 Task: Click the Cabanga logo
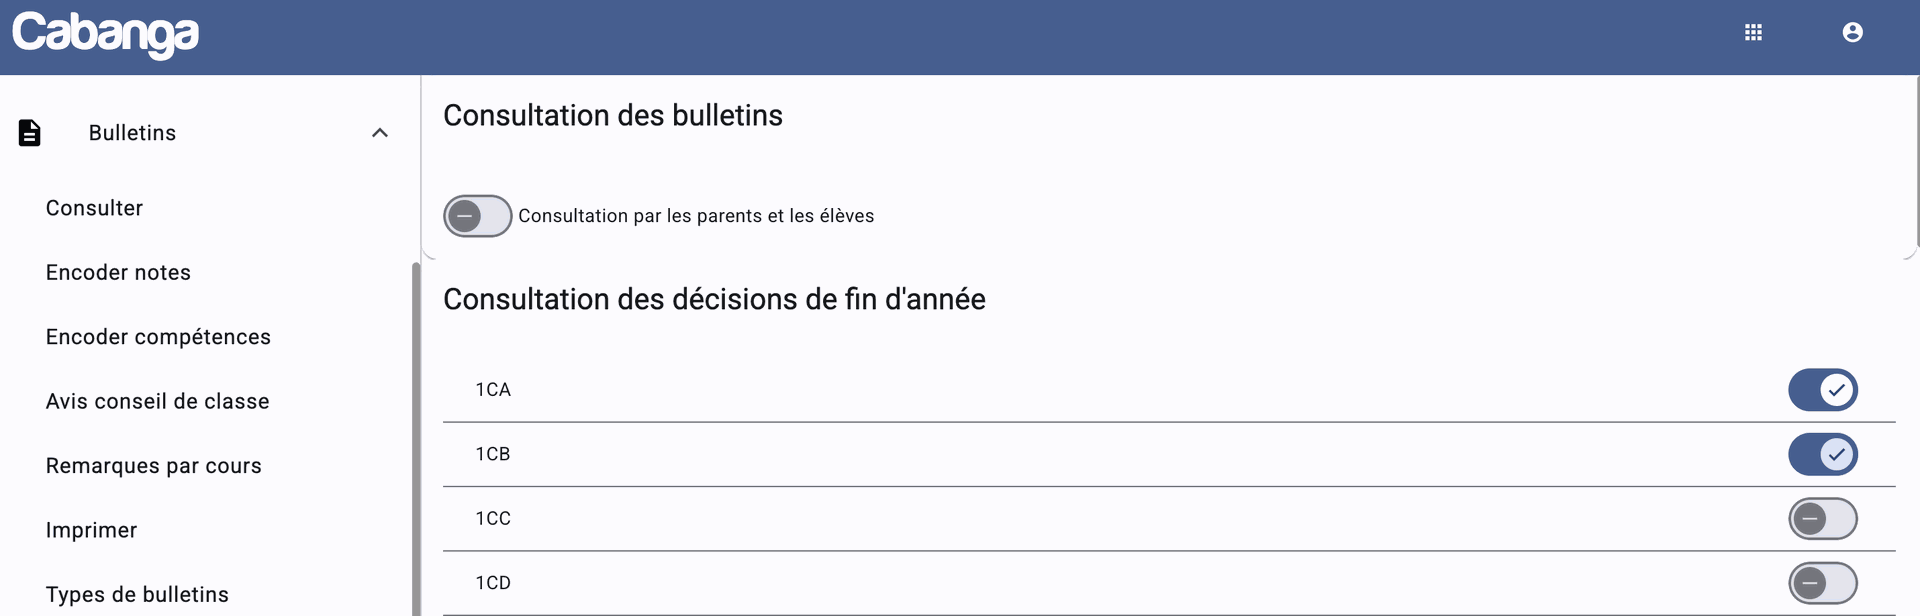pos(105,34)
